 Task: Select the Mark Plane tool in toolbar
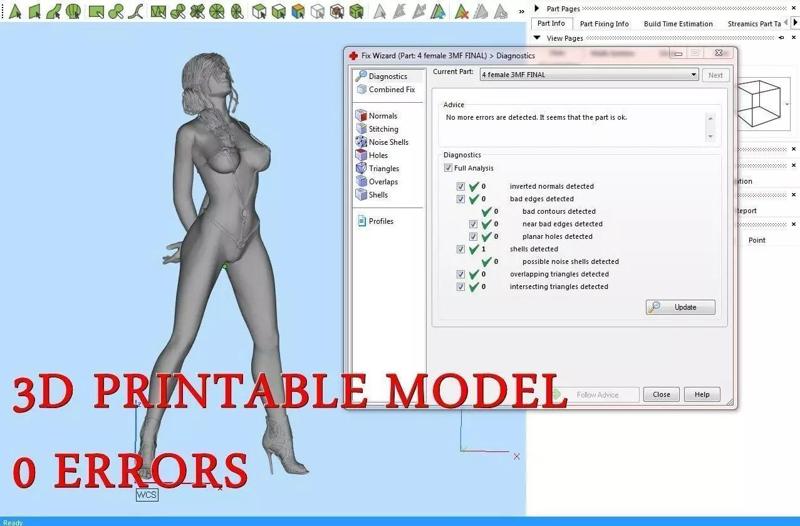34,11
